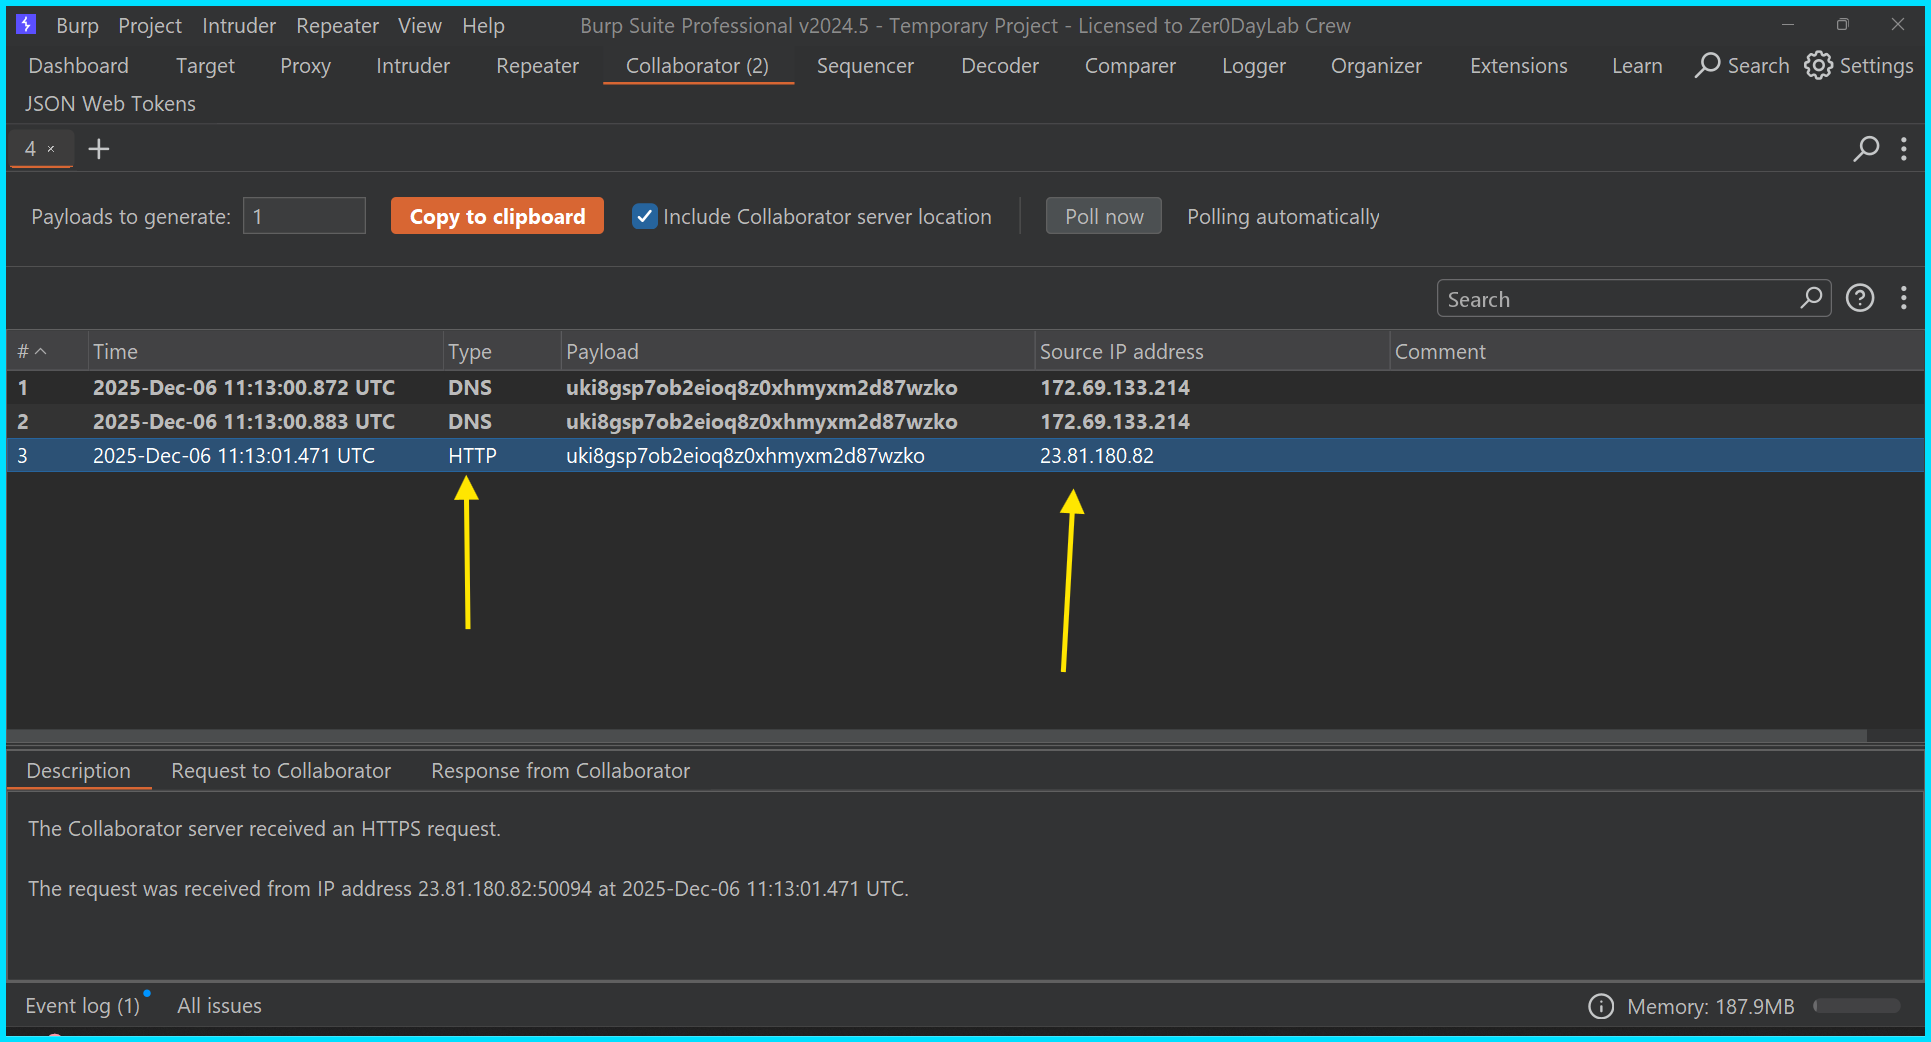Switch to the Dashboard tab
This screenshot has width=1931, height=1042.
(78, 66)
